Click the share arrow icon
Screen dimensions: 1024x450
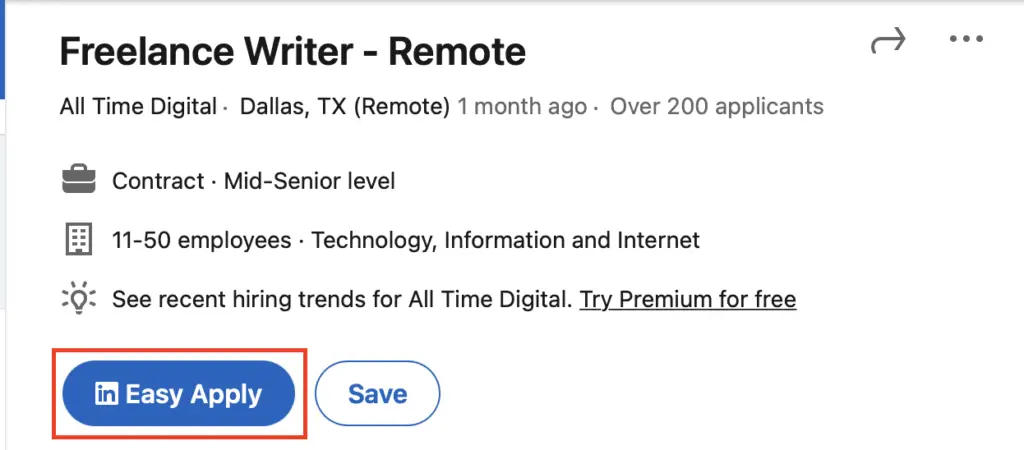point(888,41)
